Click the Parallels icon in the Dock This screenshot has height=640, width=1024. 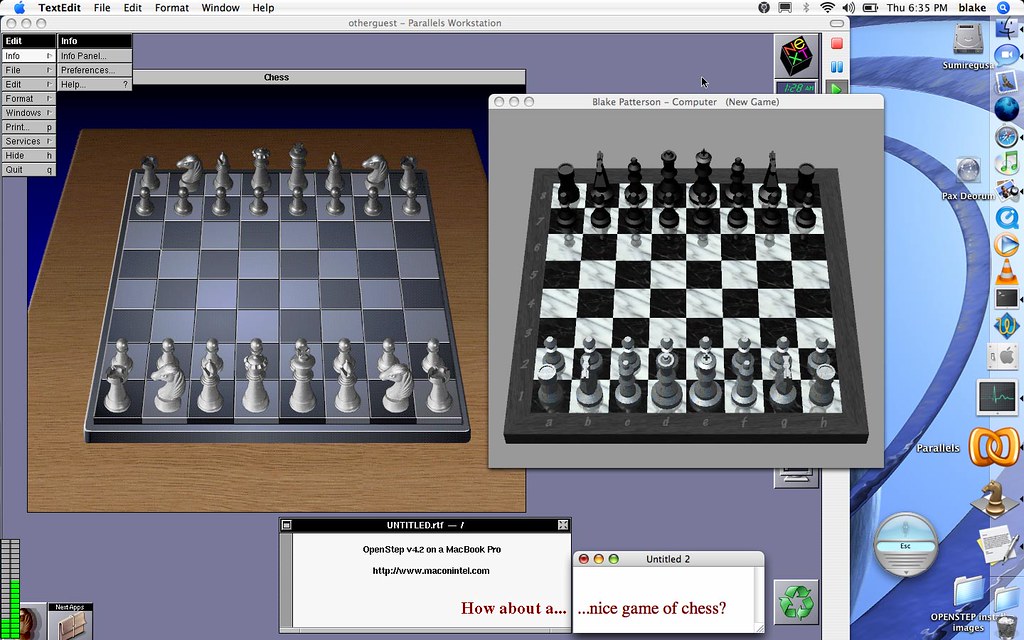pos(994,448)
